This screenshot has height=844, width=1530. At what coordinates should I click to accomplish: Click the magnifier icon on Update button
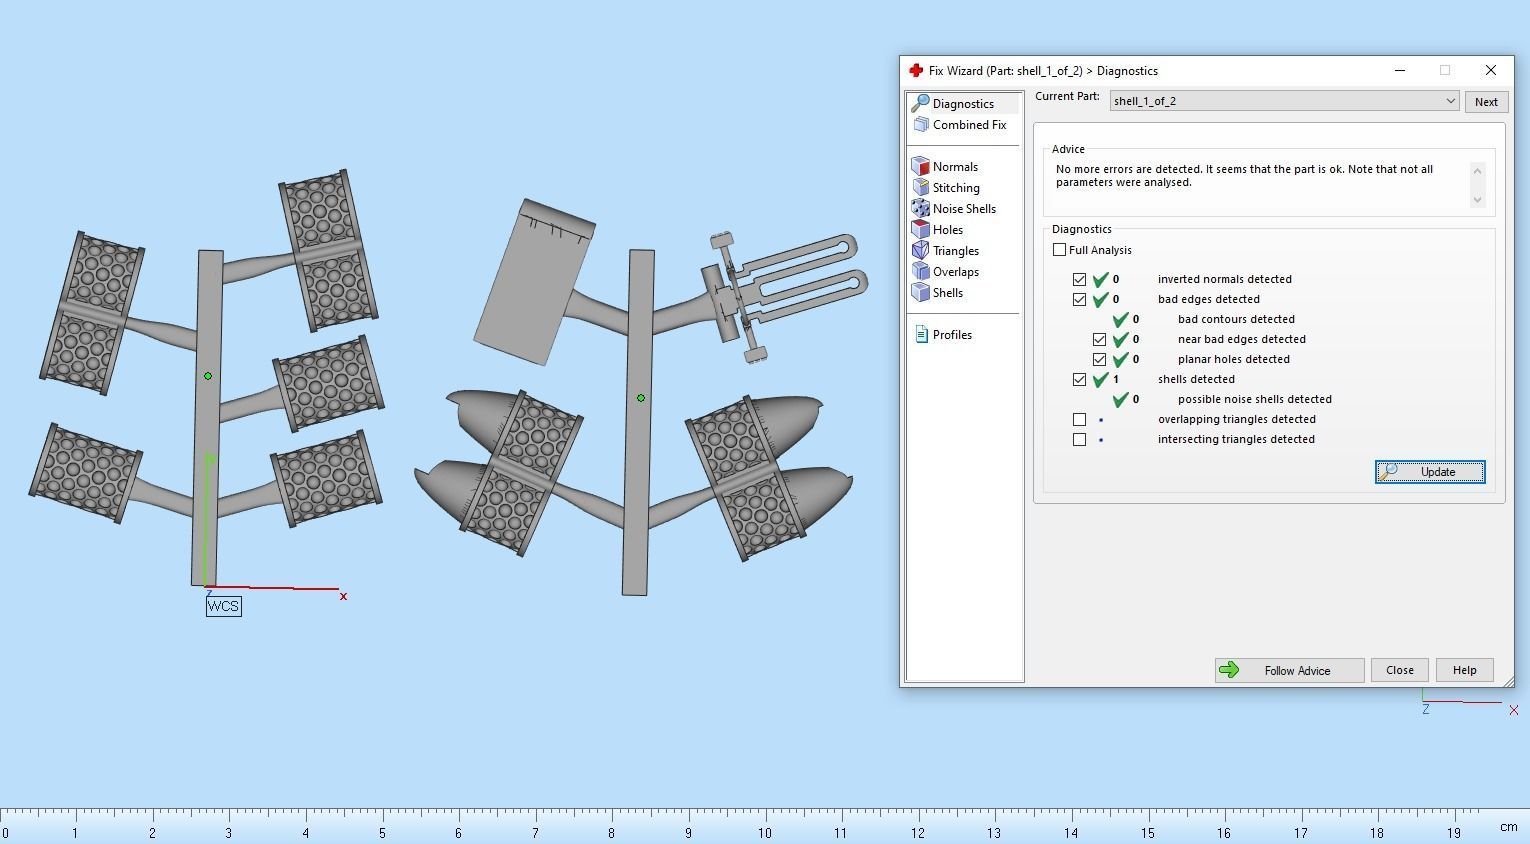pyautogui.click(x=1389, y=472)
